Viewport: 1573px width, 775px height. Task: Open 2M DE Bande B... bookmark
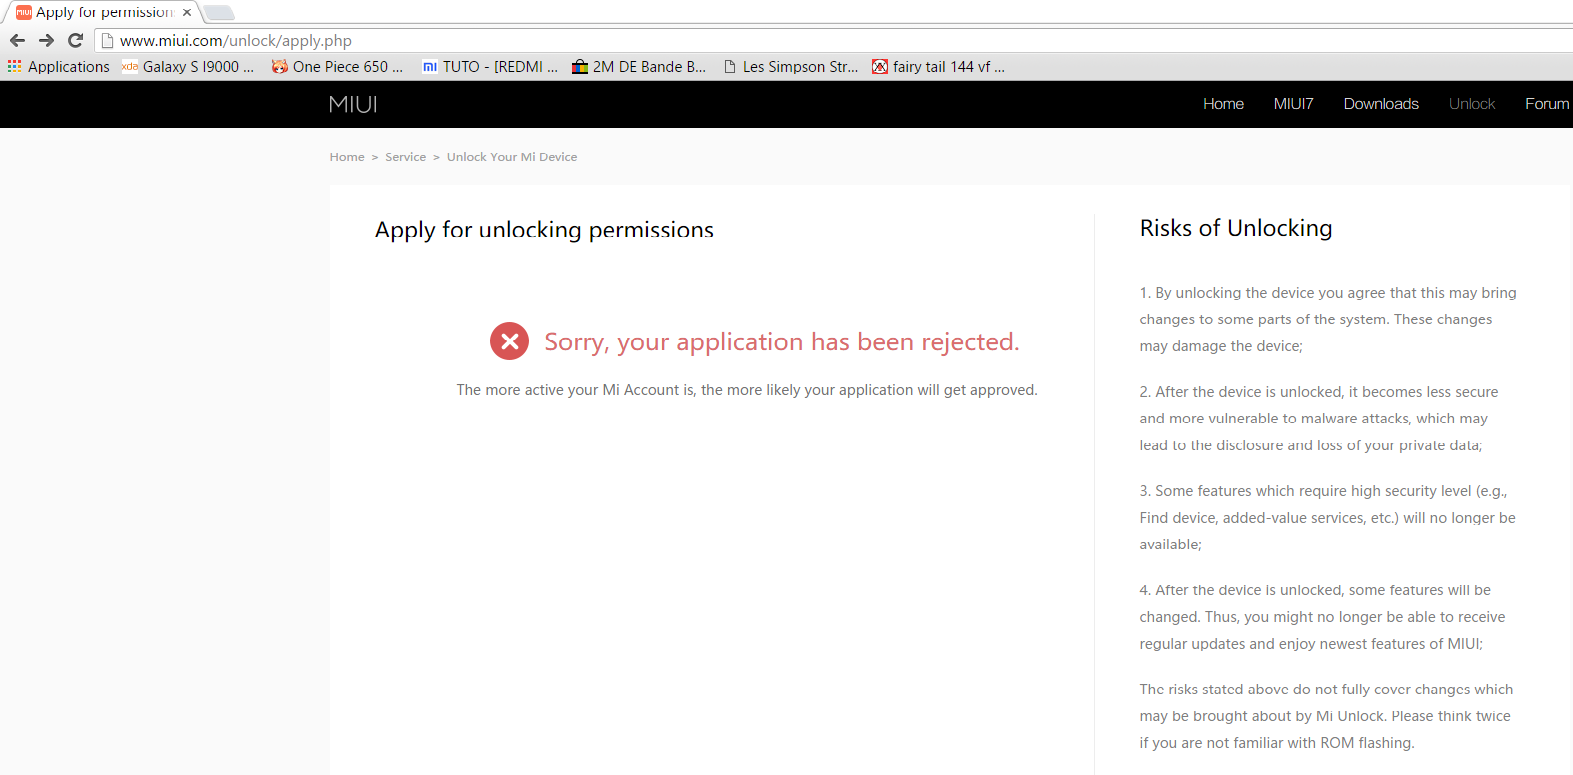tap(639, 67)
